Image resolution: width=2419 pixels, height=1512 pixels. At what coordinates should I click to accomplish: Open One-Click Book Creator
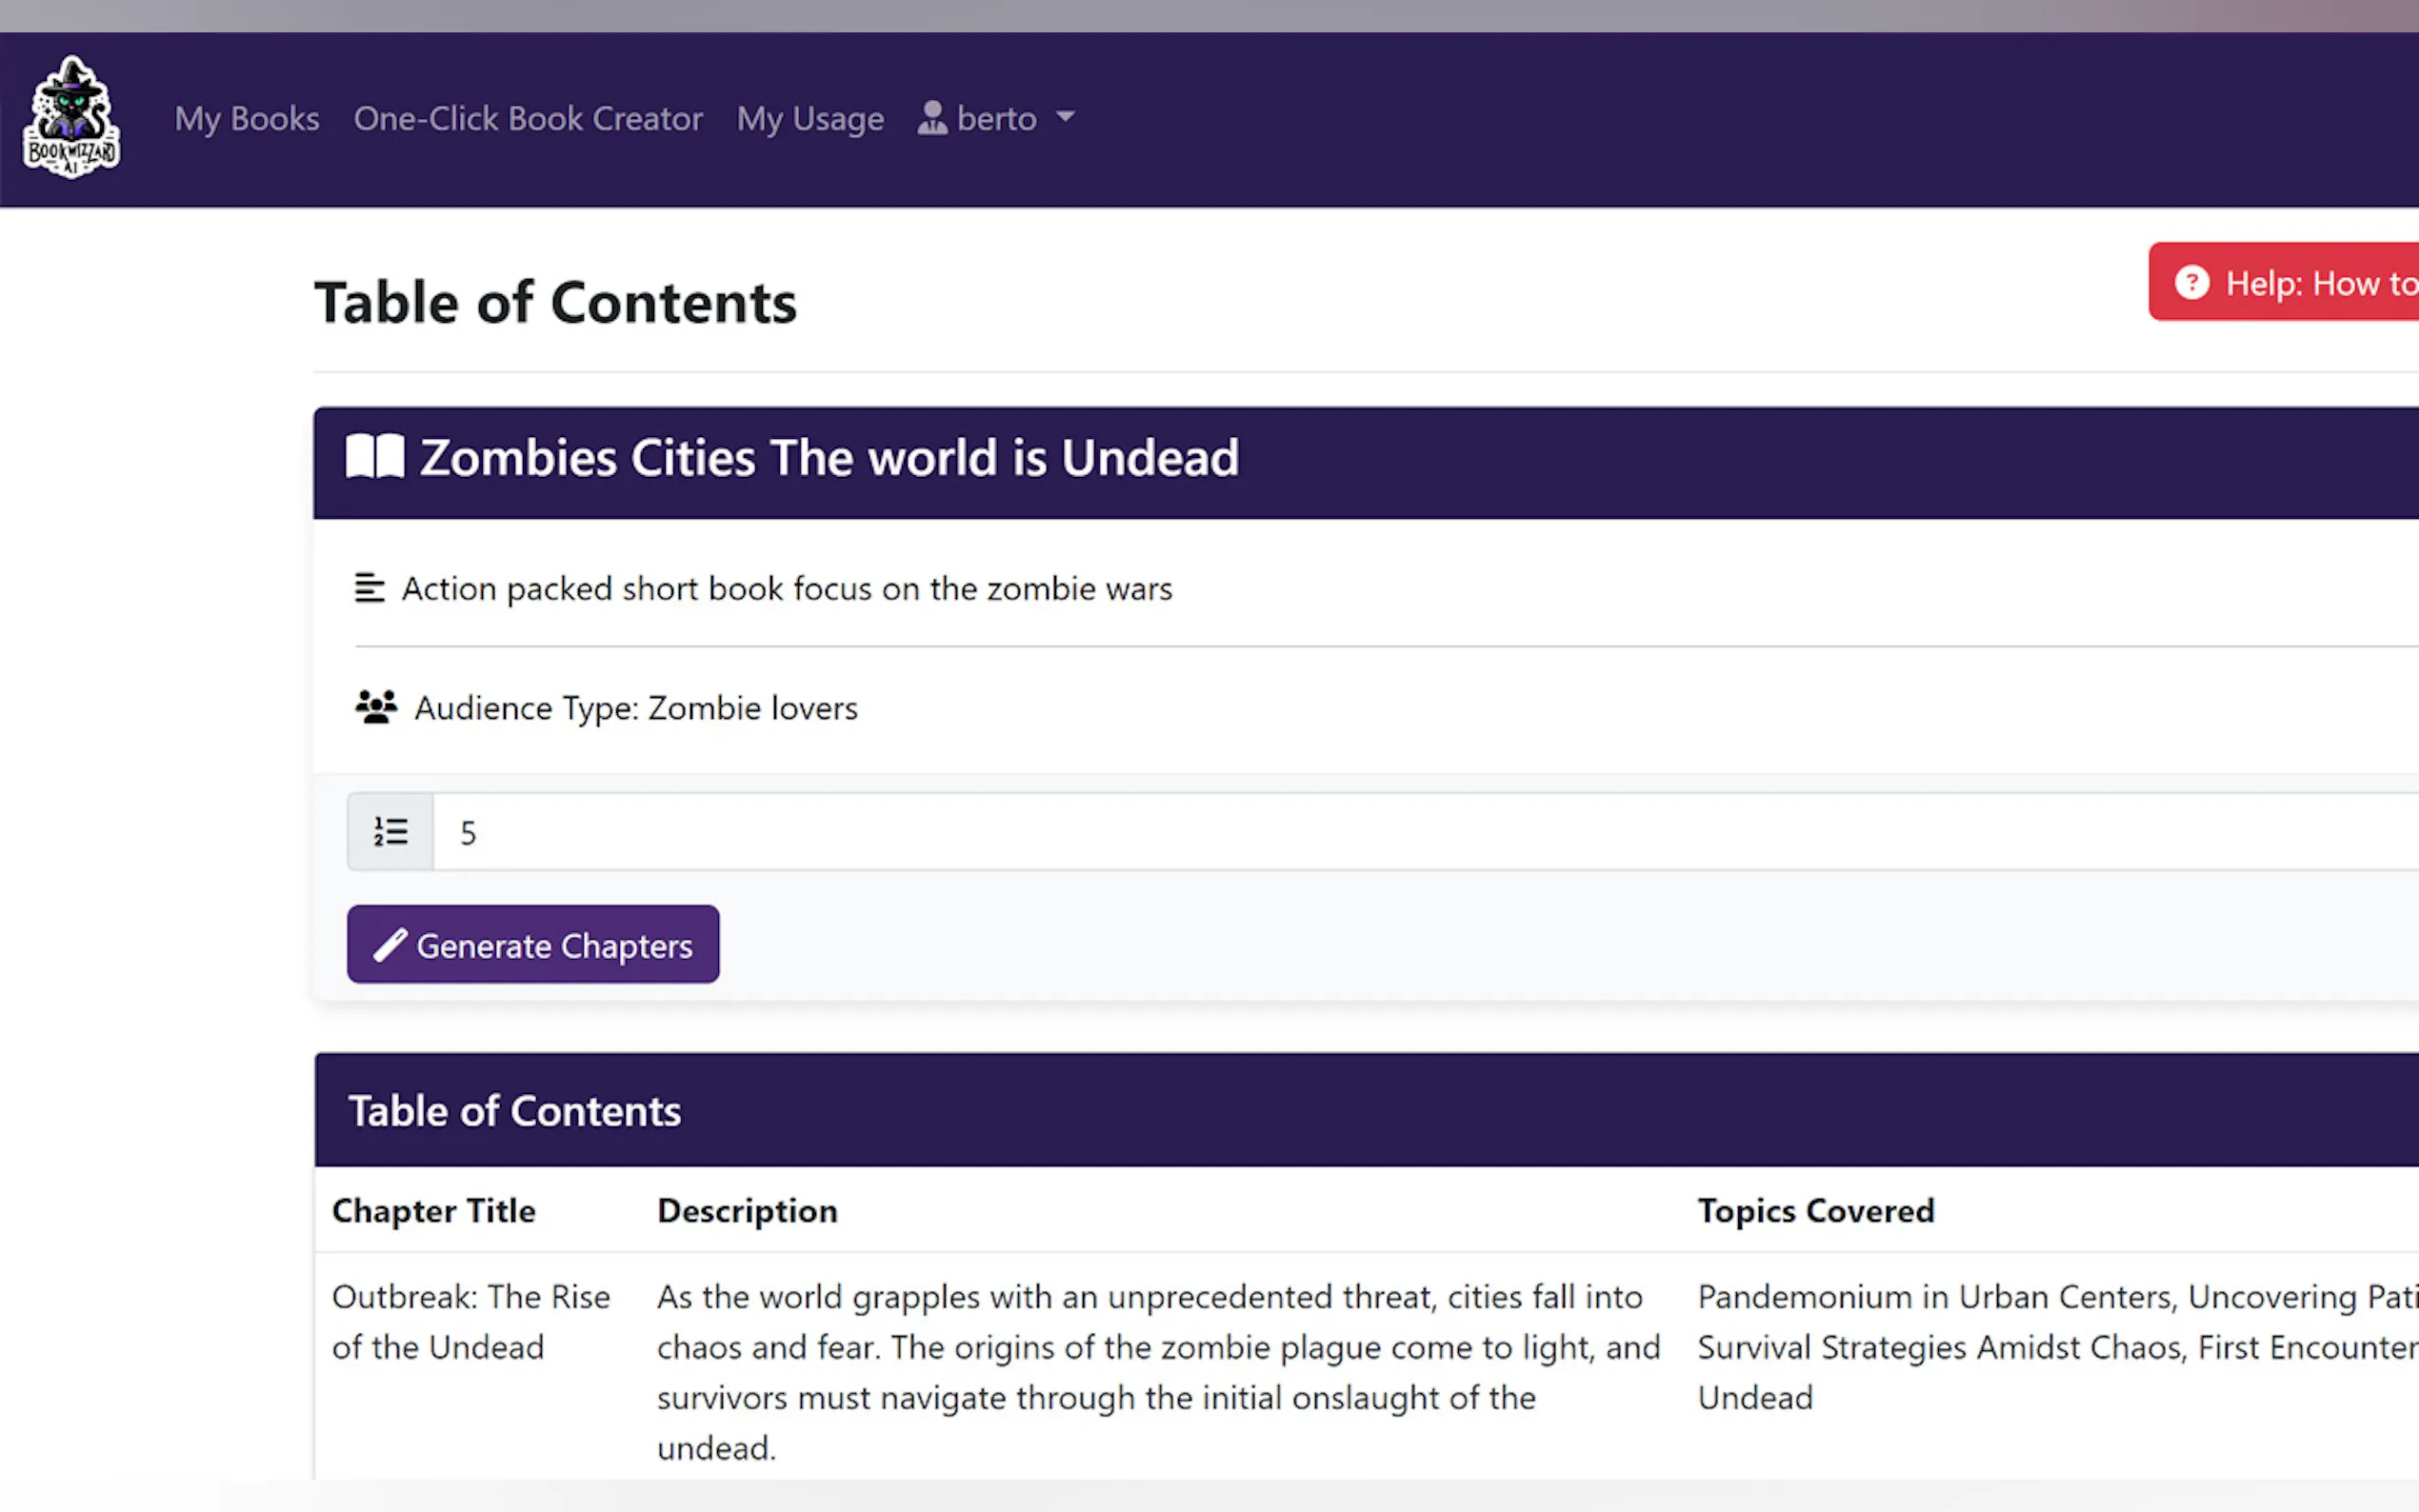[528, 118]
